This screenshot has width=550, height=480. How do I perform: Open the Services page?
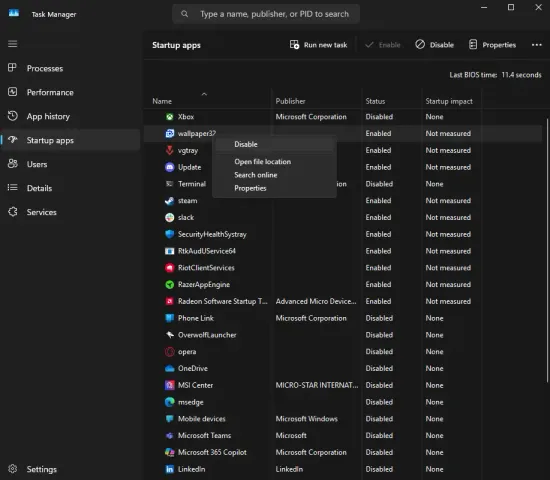[71, 212]
